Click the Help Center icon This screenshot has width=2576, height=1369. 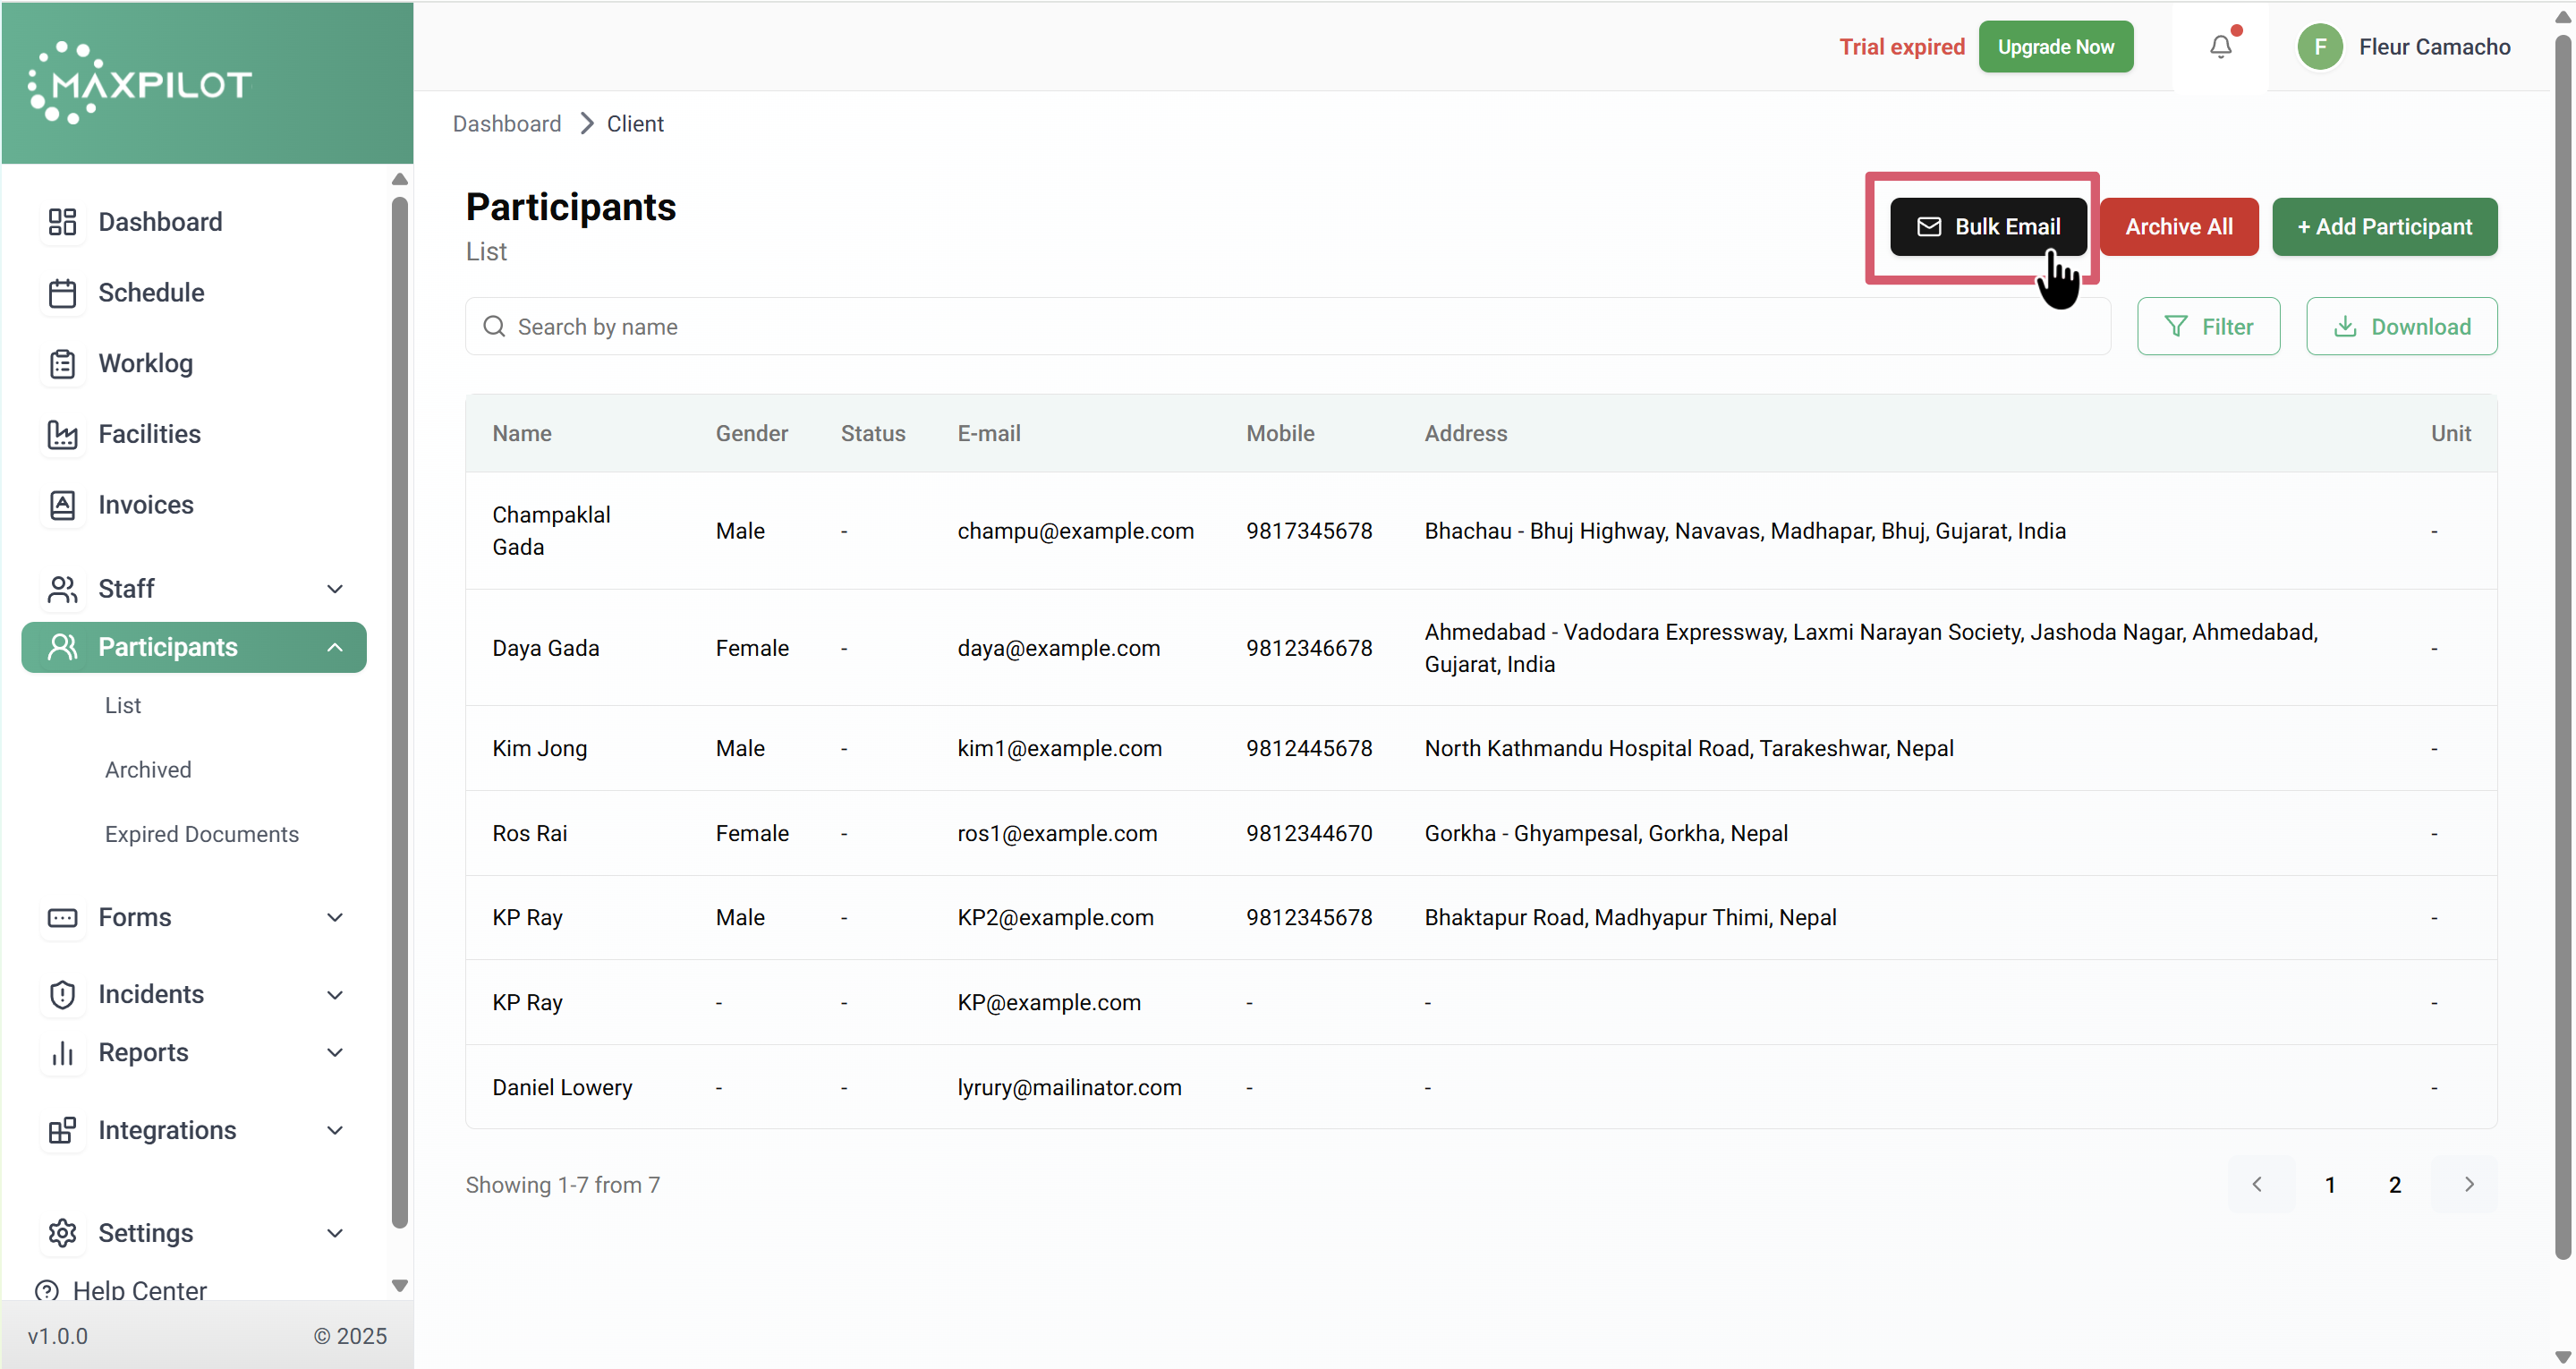46,1289
